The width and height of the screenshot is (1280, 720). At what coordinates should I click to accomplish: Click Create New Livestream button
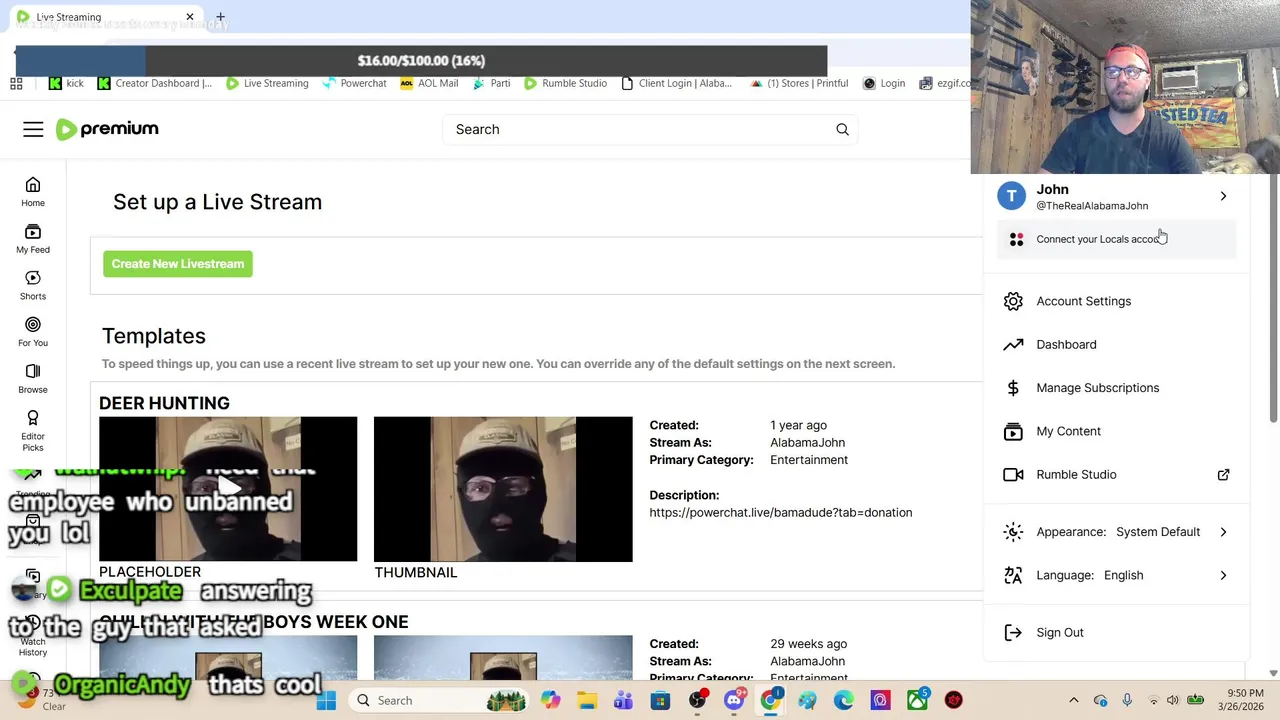(x=178, y=264)
